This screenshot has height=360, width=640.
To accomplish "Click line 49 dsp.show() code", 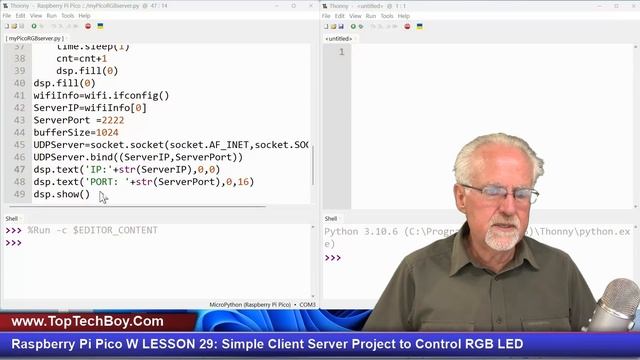I will click(x=62, y=194).
